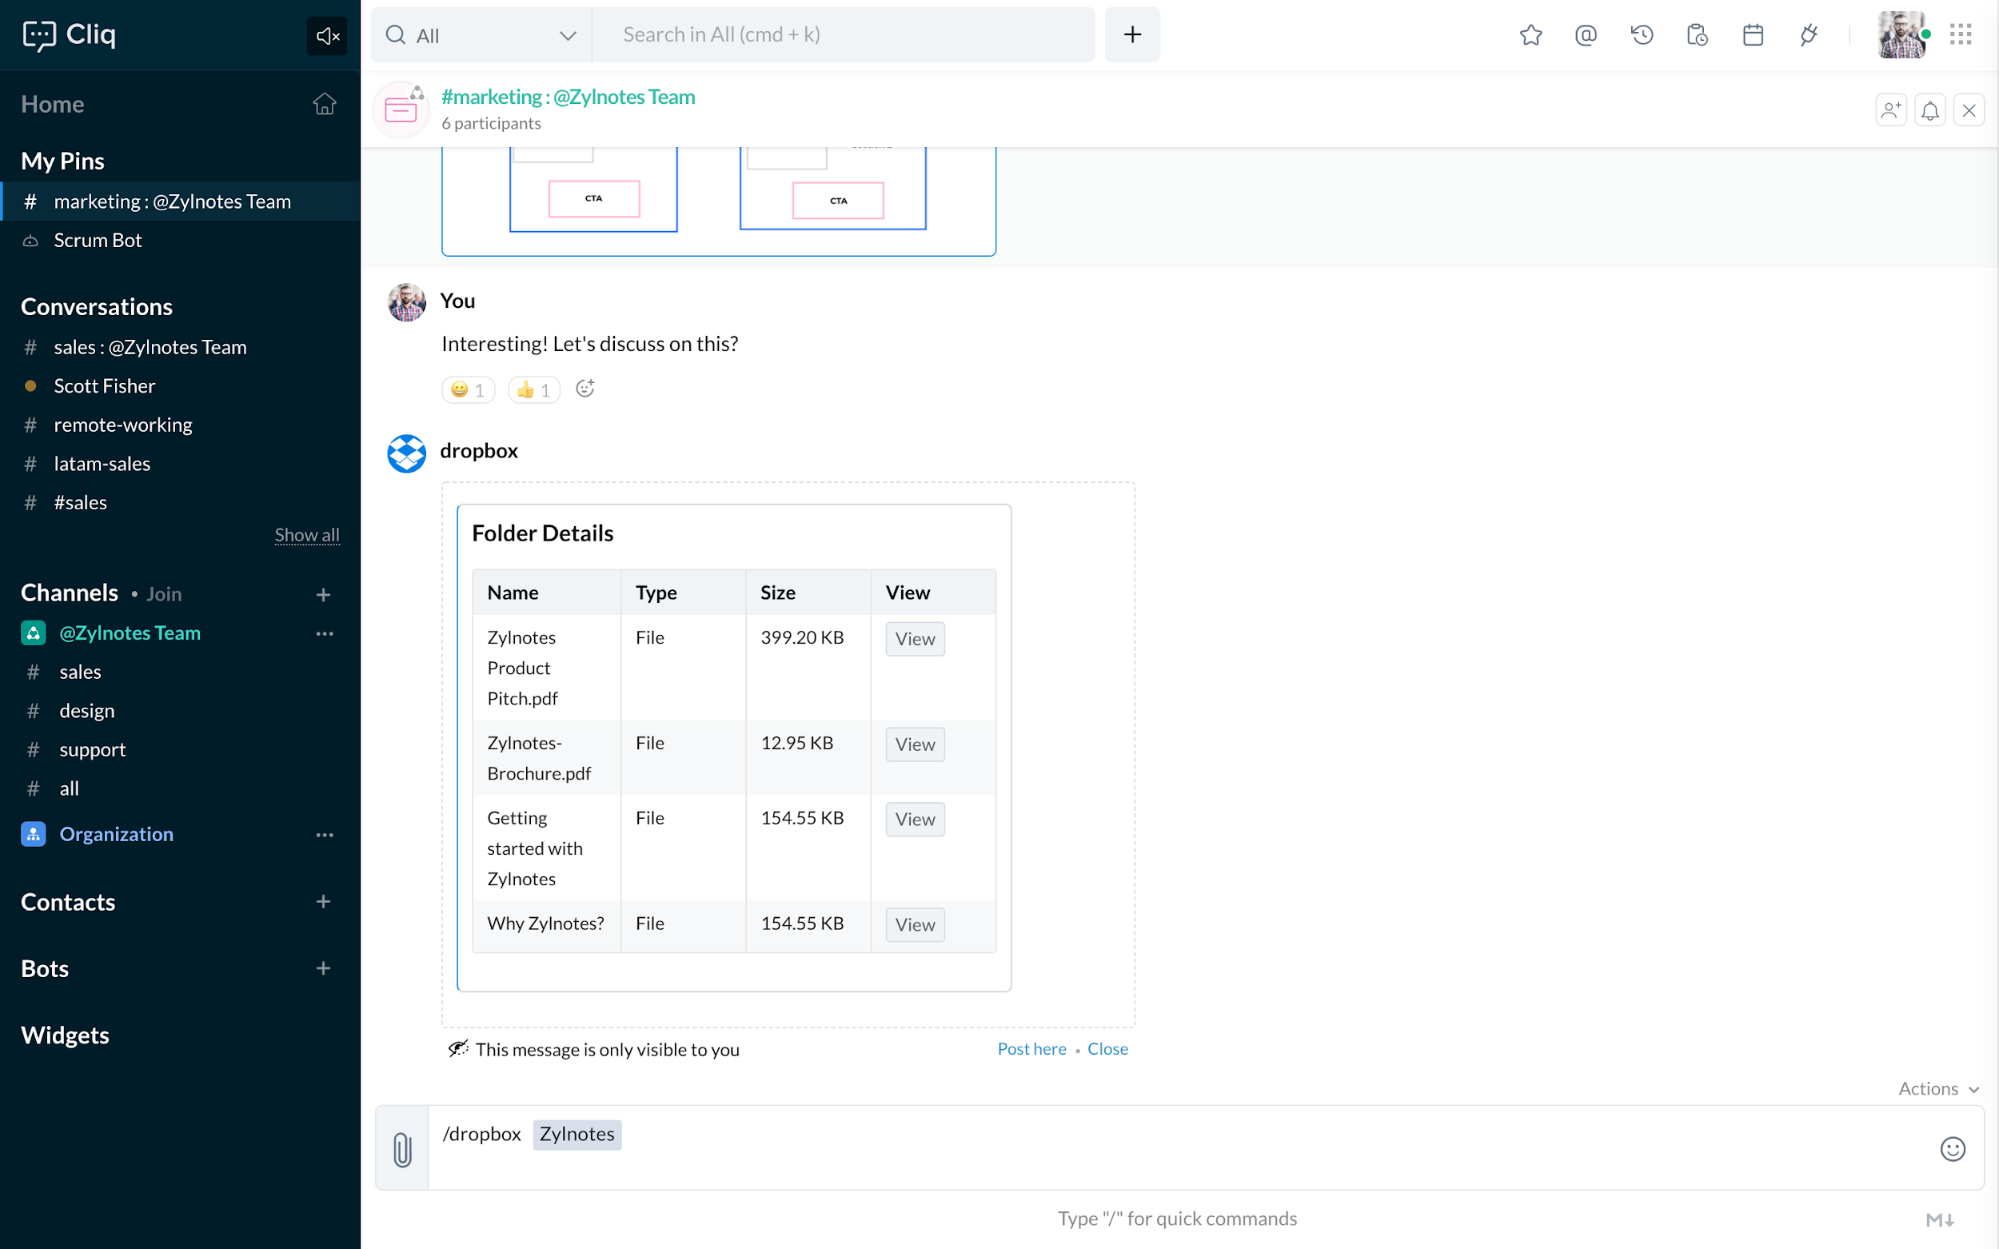Open the @Zylnotes Team more options menu
Screen dimensions: 1999x1249
pos(324,633)
